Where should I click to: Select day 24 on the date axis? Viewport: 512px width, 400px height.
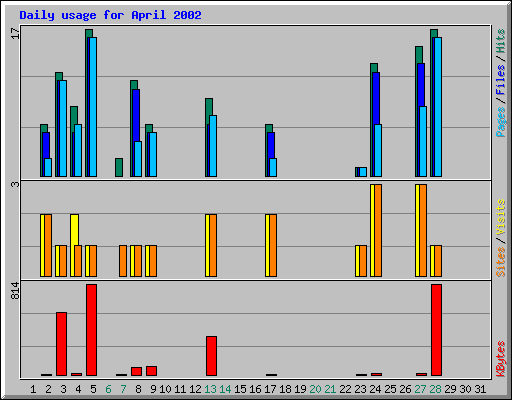(x=375, y=389)
